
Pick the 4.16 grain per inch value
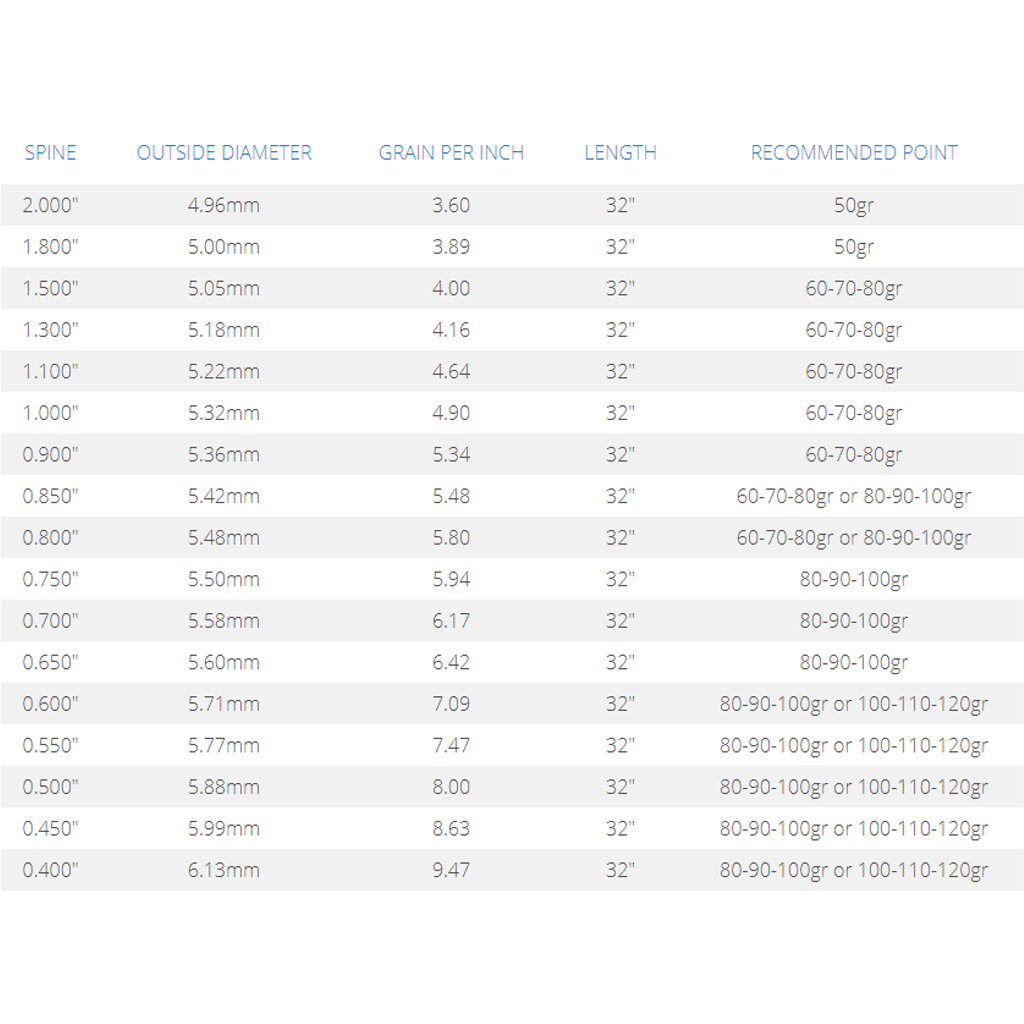click(x=451, y=330)
